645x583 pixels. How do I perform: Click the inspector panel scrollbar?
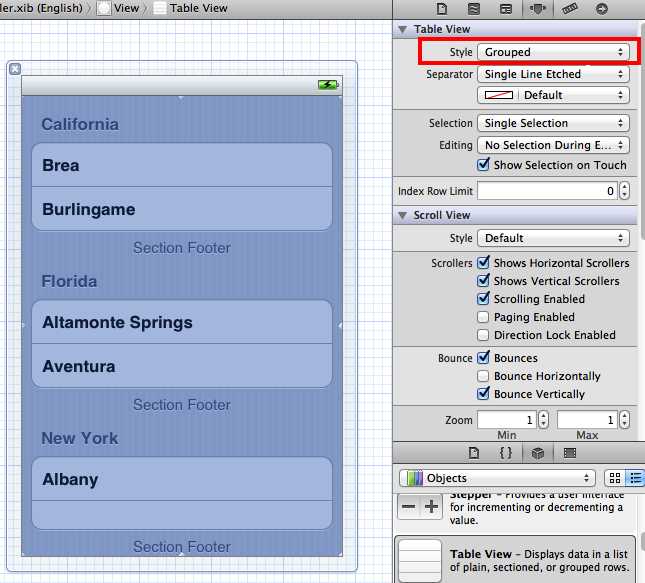(x=643, y=130)
